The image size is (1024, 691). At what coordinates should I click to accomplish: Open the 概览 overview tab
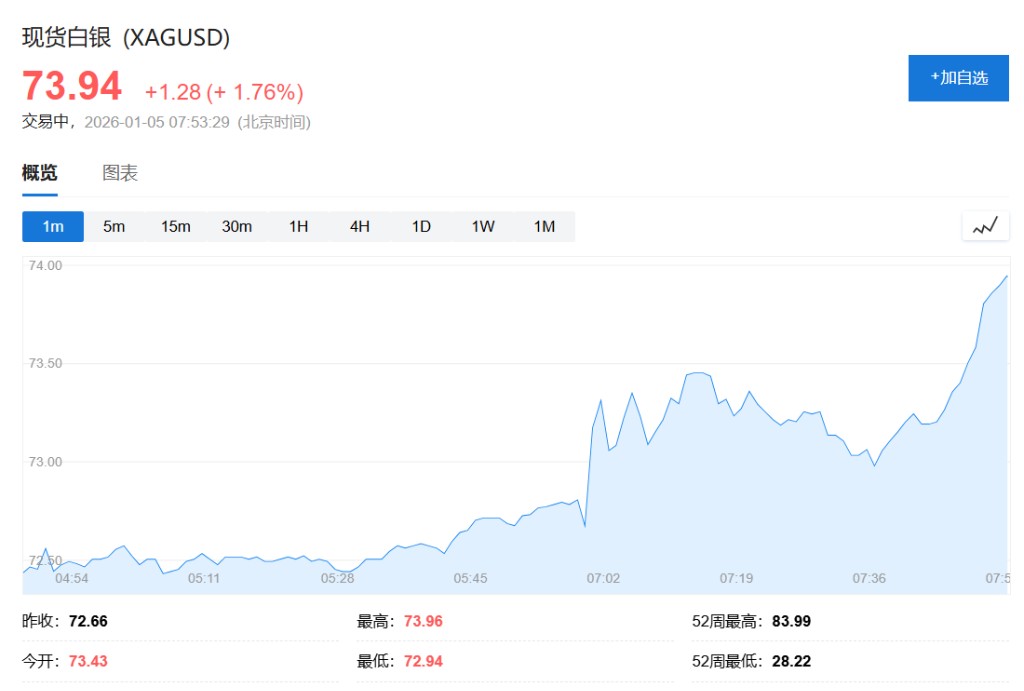(x=40, y=173)
